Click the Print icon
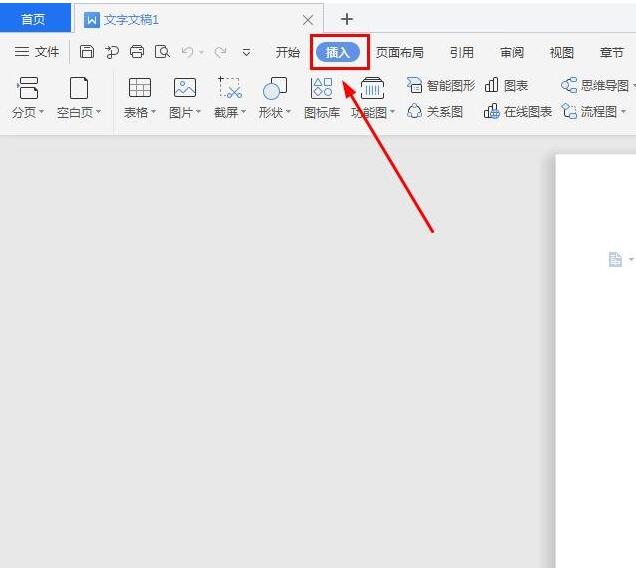636x568 pixels. tap(137, 52)
